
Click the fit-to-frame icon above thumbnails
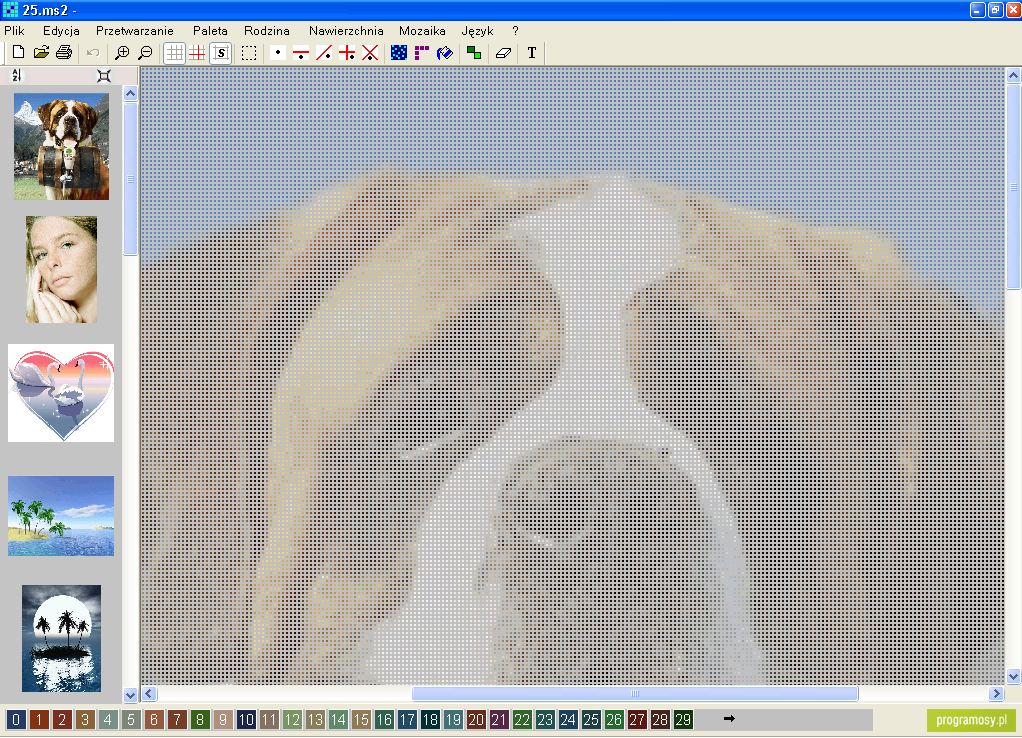point(104,76)
